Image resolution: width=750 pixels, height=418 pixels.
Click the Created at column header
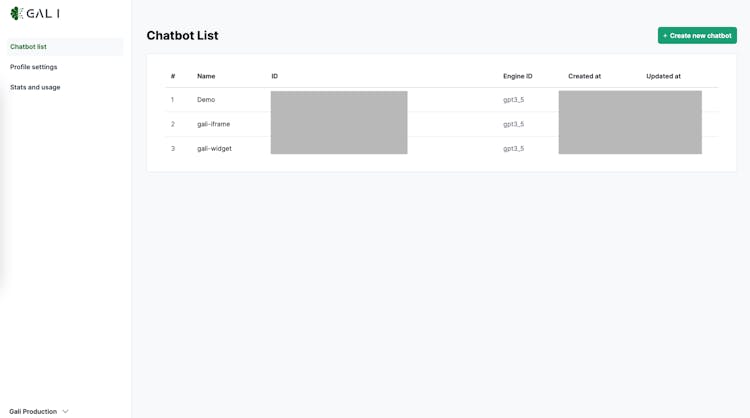(584, 76)
